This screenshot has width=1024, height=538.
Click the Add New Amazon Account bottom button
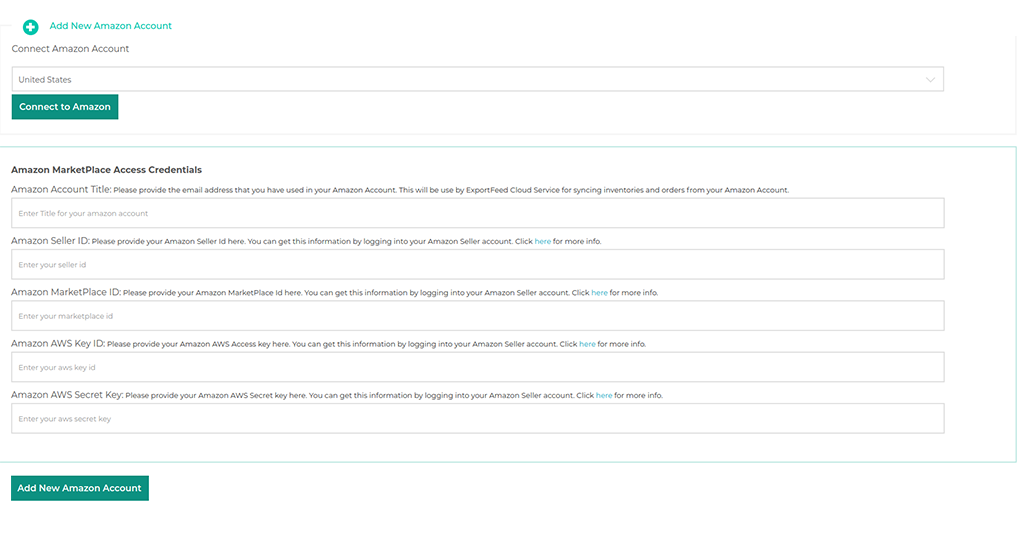(x=80, y=488)
